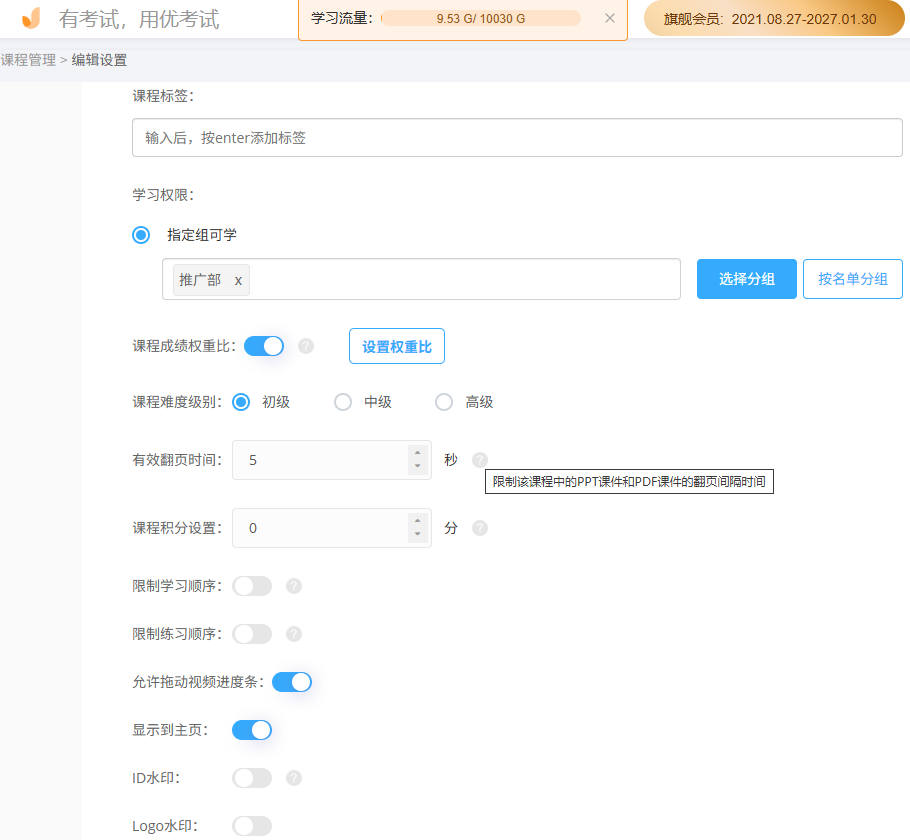Choose 高级 course difficulty
Screen dimensions: 910x840
443,401
